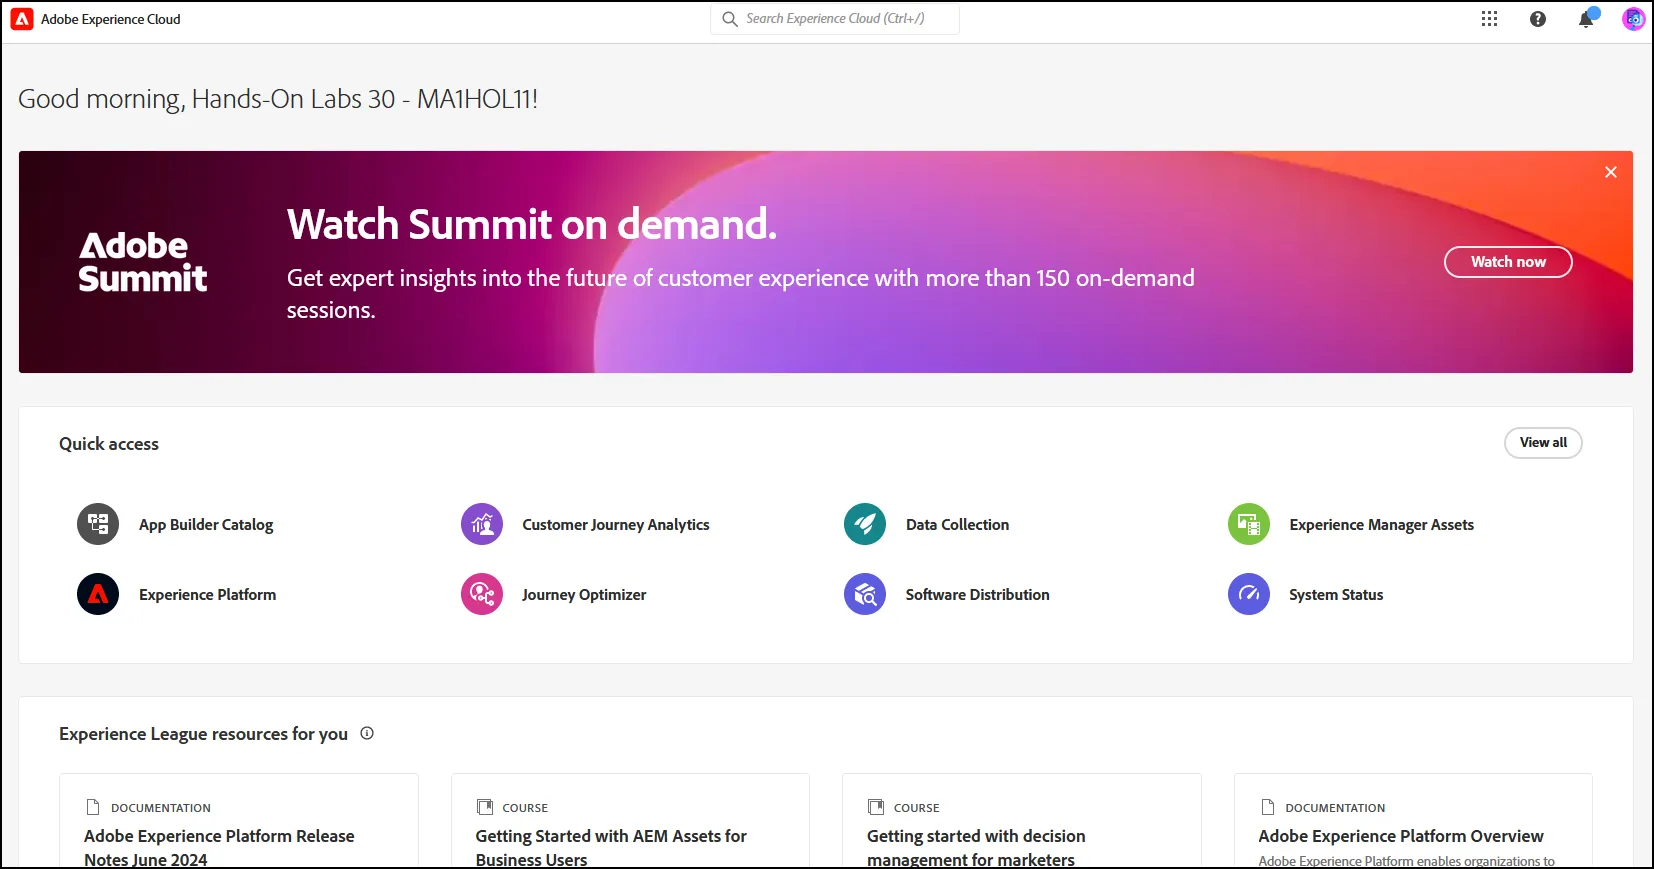The width and height of the screenshot is (1654, 869).
Task: Open the Help question mark icon
Action: coord(1538,19)
